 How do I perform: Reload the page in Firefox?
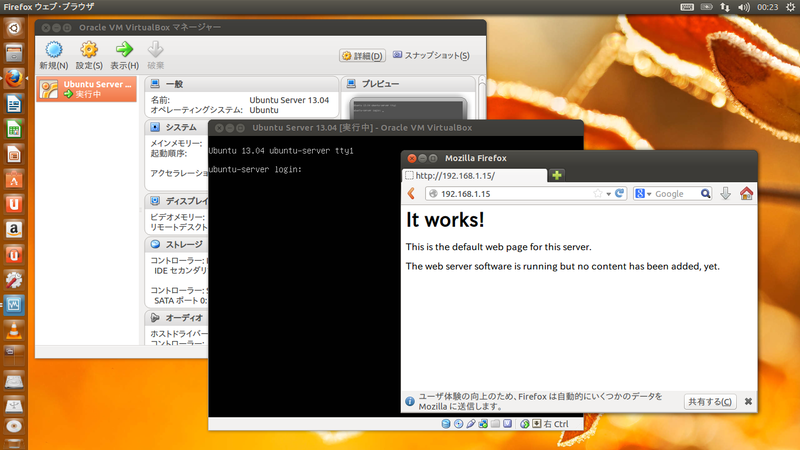[619, 193]
